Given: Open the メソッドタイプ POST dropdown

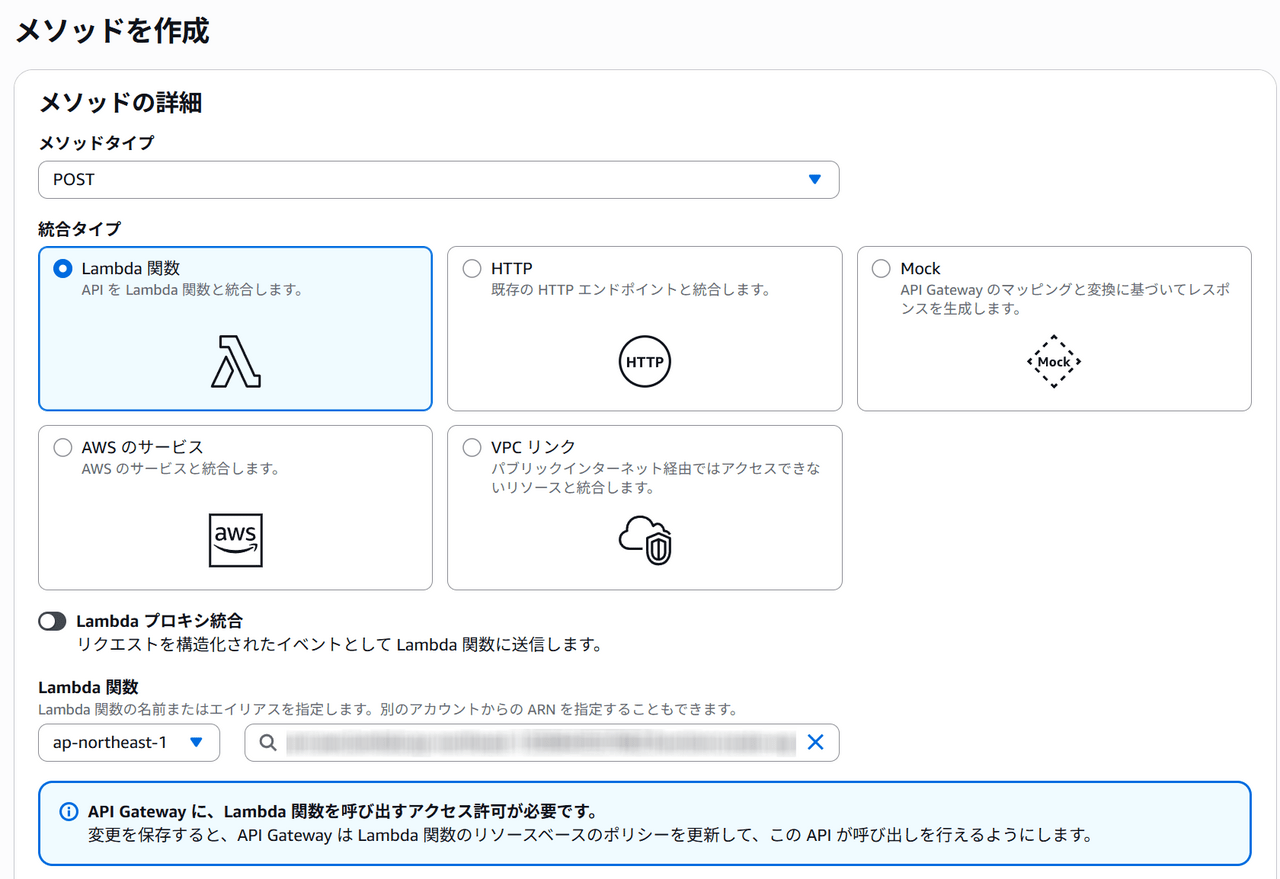Looking at the screenshot, I should click(439, 180).
